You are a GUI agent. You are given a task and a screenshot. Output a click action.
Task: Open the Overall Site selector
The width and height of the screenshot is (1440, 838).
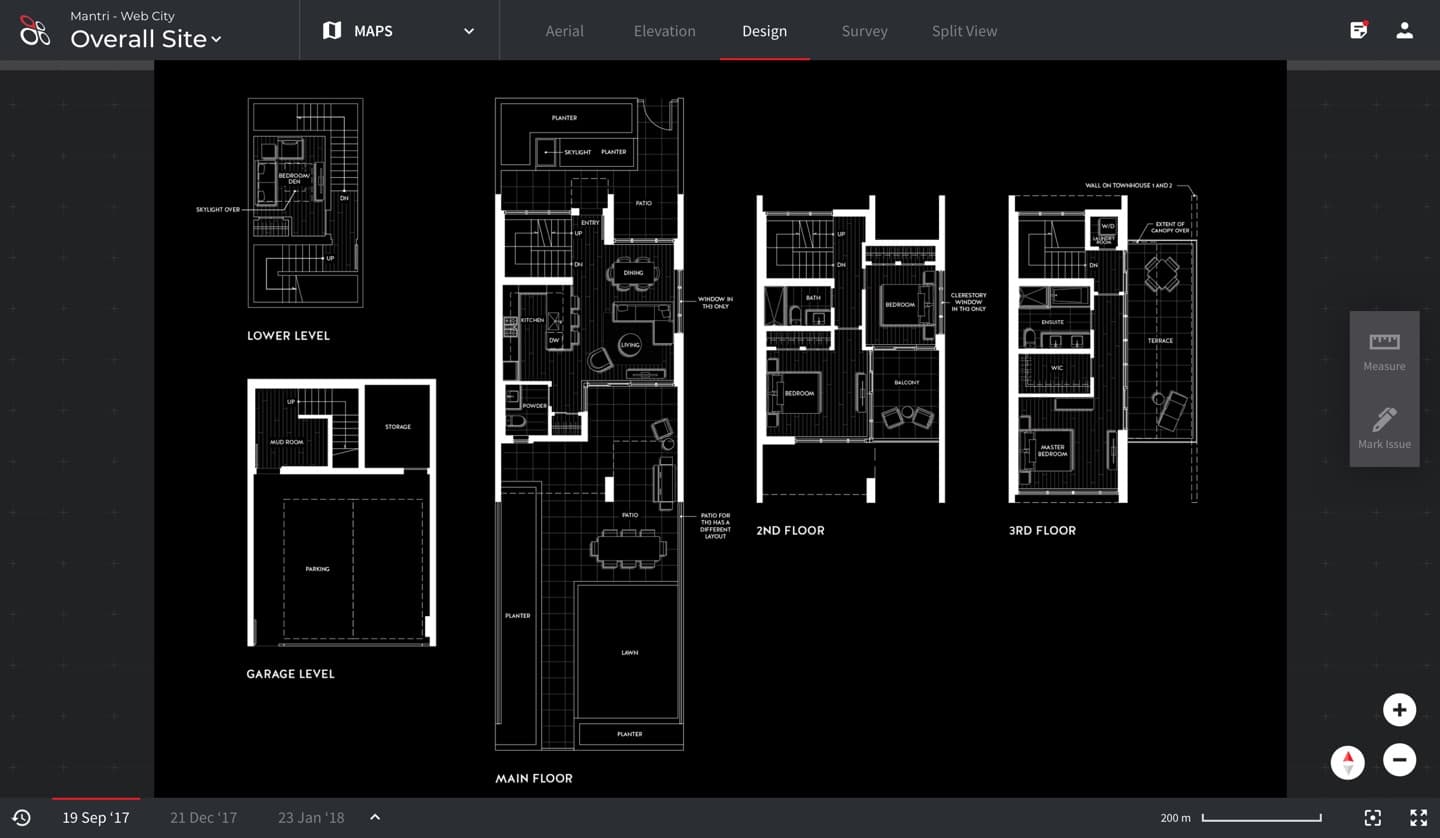[146, 39]
